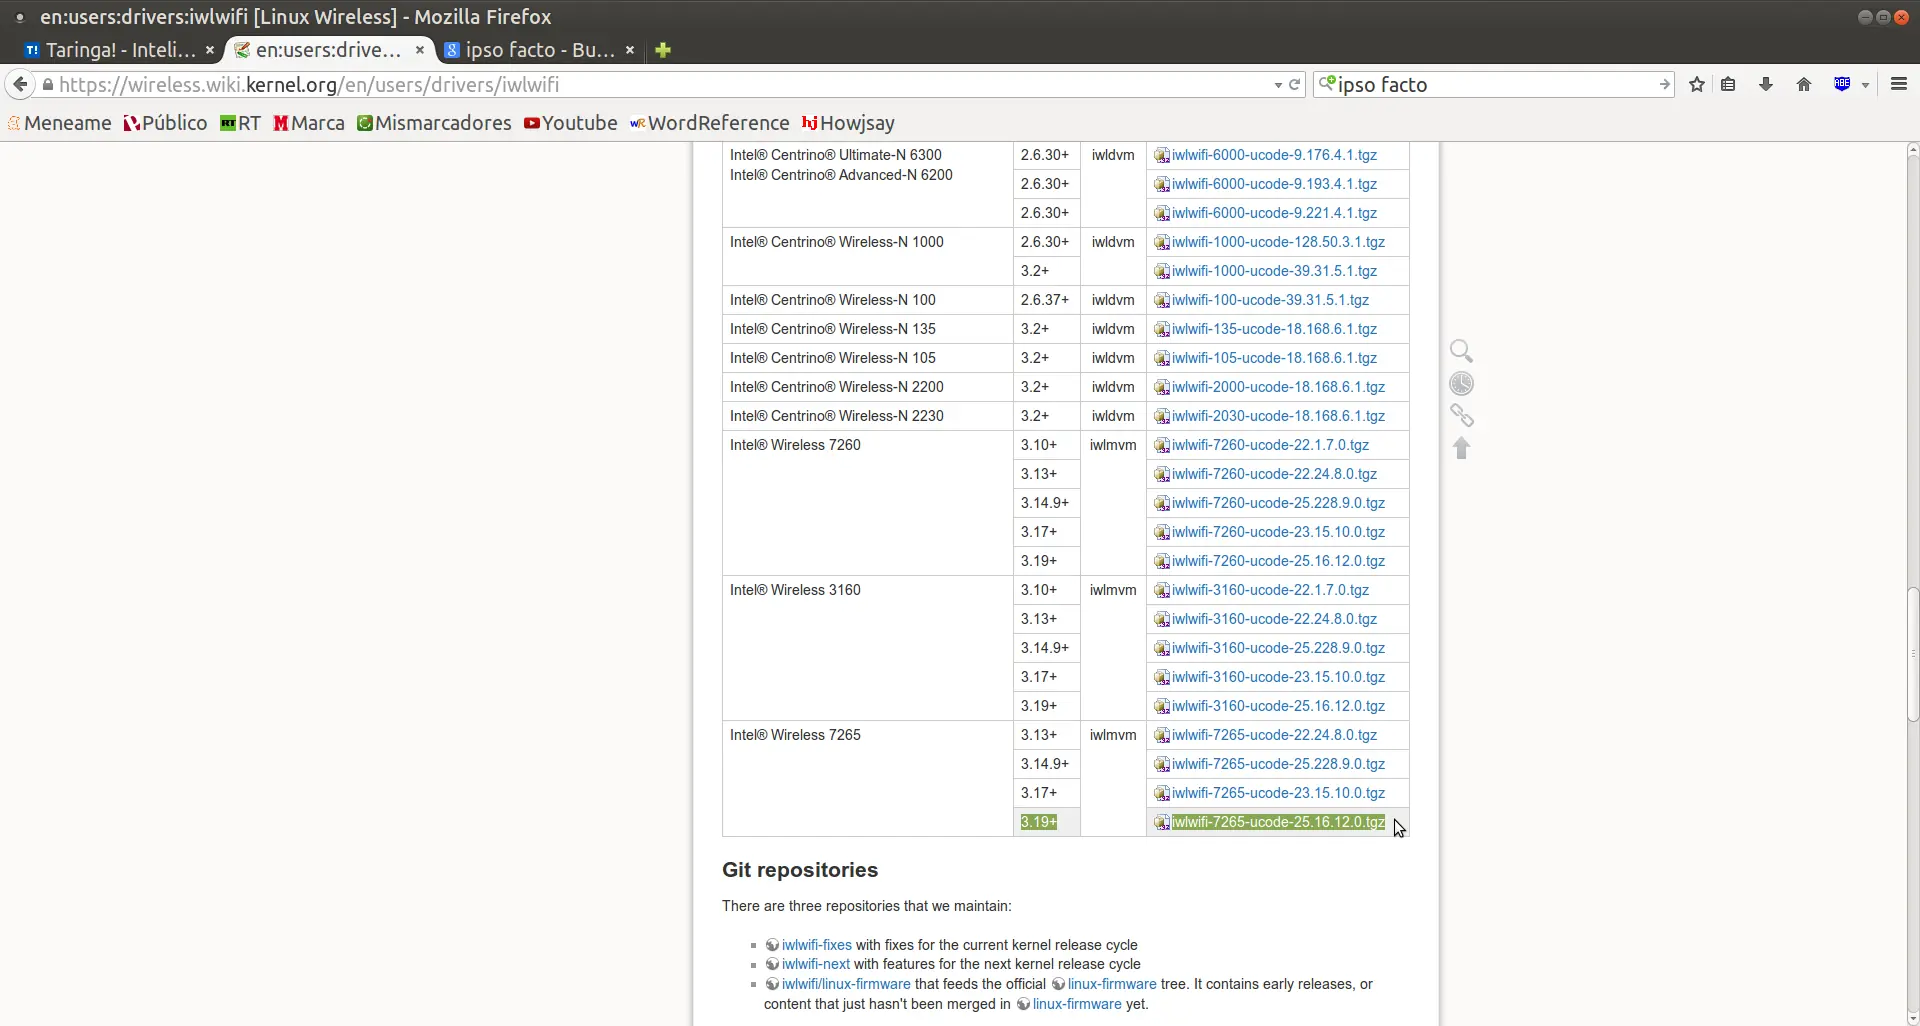The width and height of the screenshot is (1920, 1026).
Task: Open the Meneame bookmark
Action: click(x=59, y=123)
